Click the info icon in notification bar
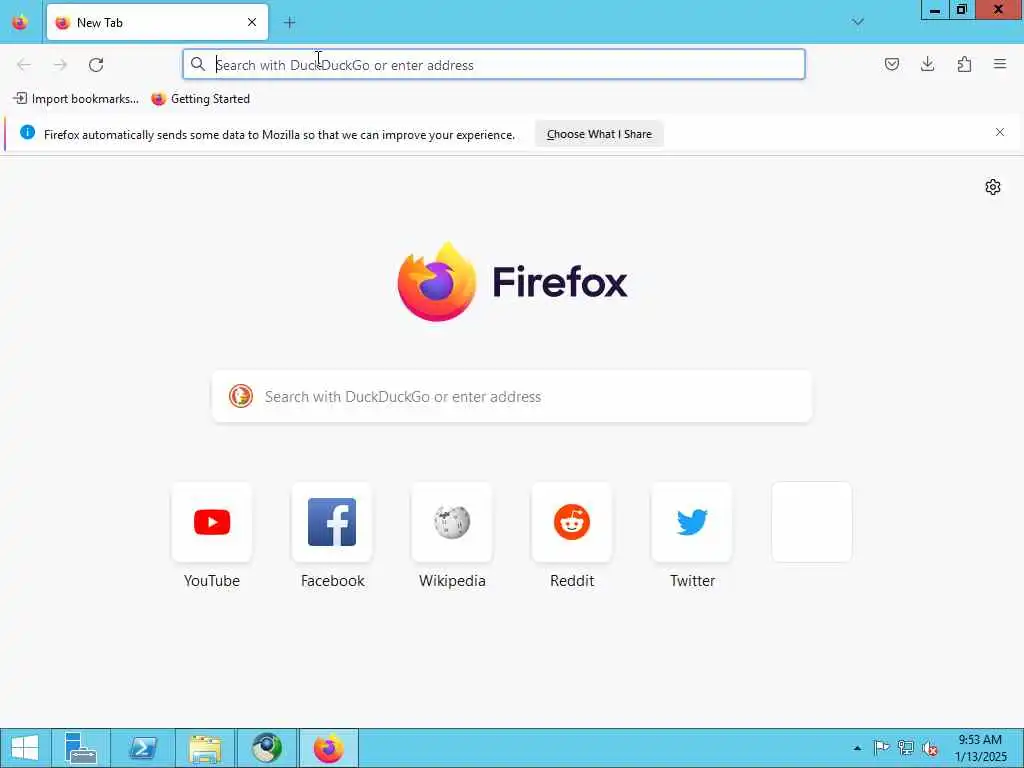1024x768 pixels. (27, 132)
